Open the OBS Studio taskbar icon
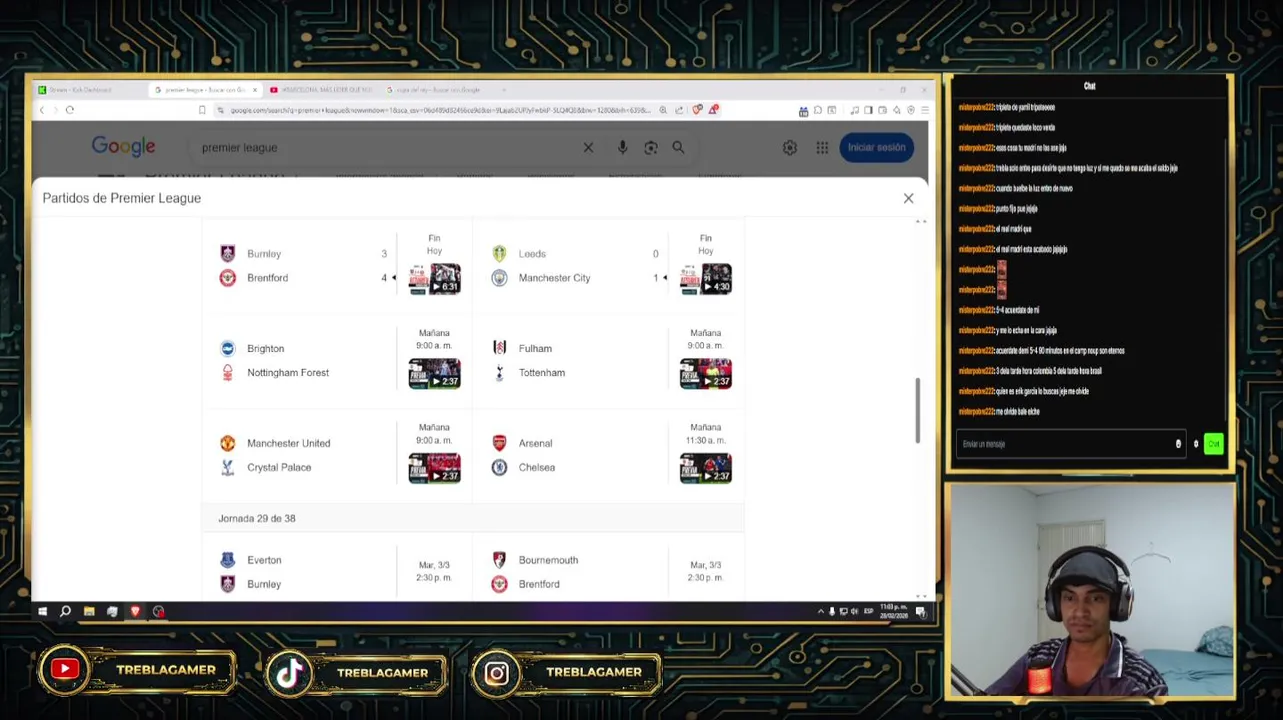 158,611
